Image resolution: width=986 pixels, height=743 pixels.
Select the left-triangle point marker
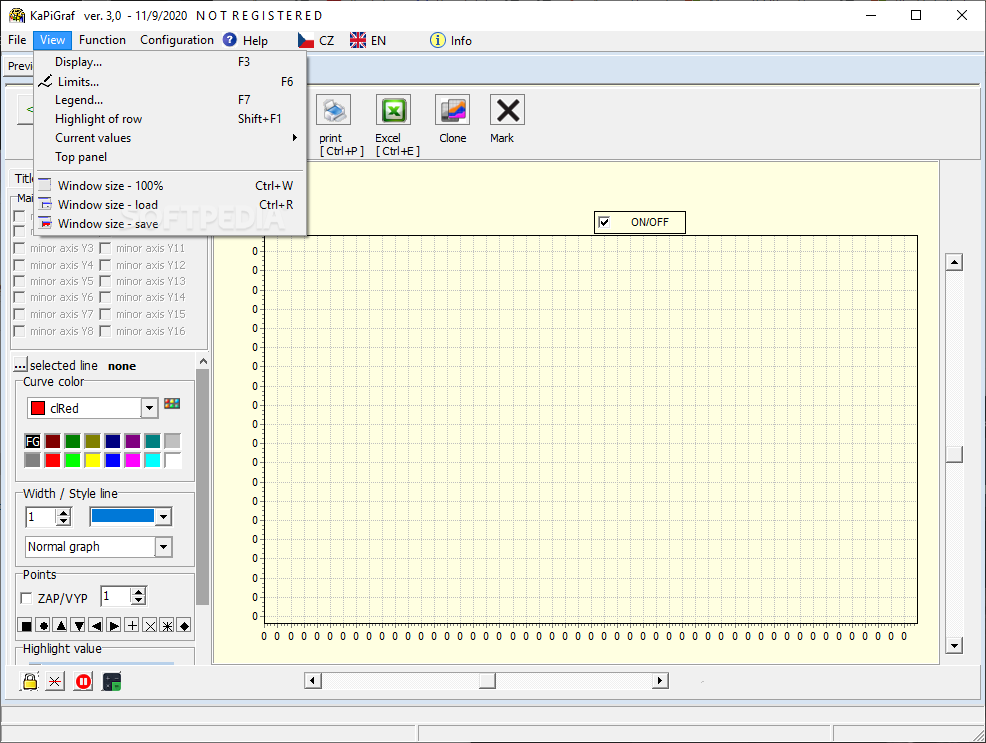96,625
